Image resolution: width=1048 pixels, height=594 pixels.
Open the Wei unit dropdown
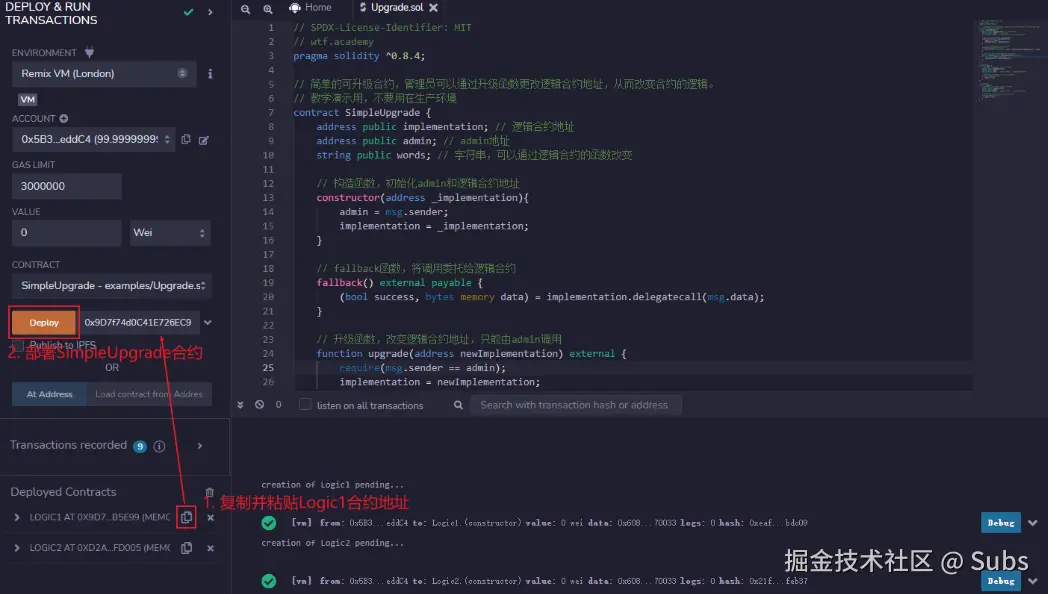pyautogui.click(x=170, y=233)
